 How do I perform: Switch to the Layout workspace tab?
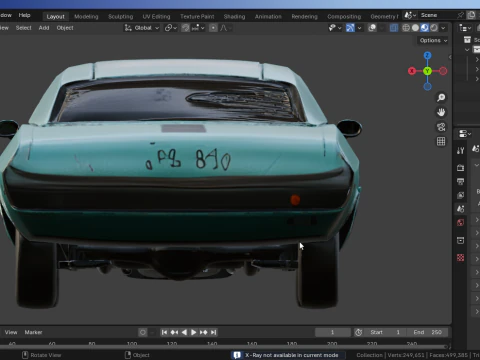[55, 16]
